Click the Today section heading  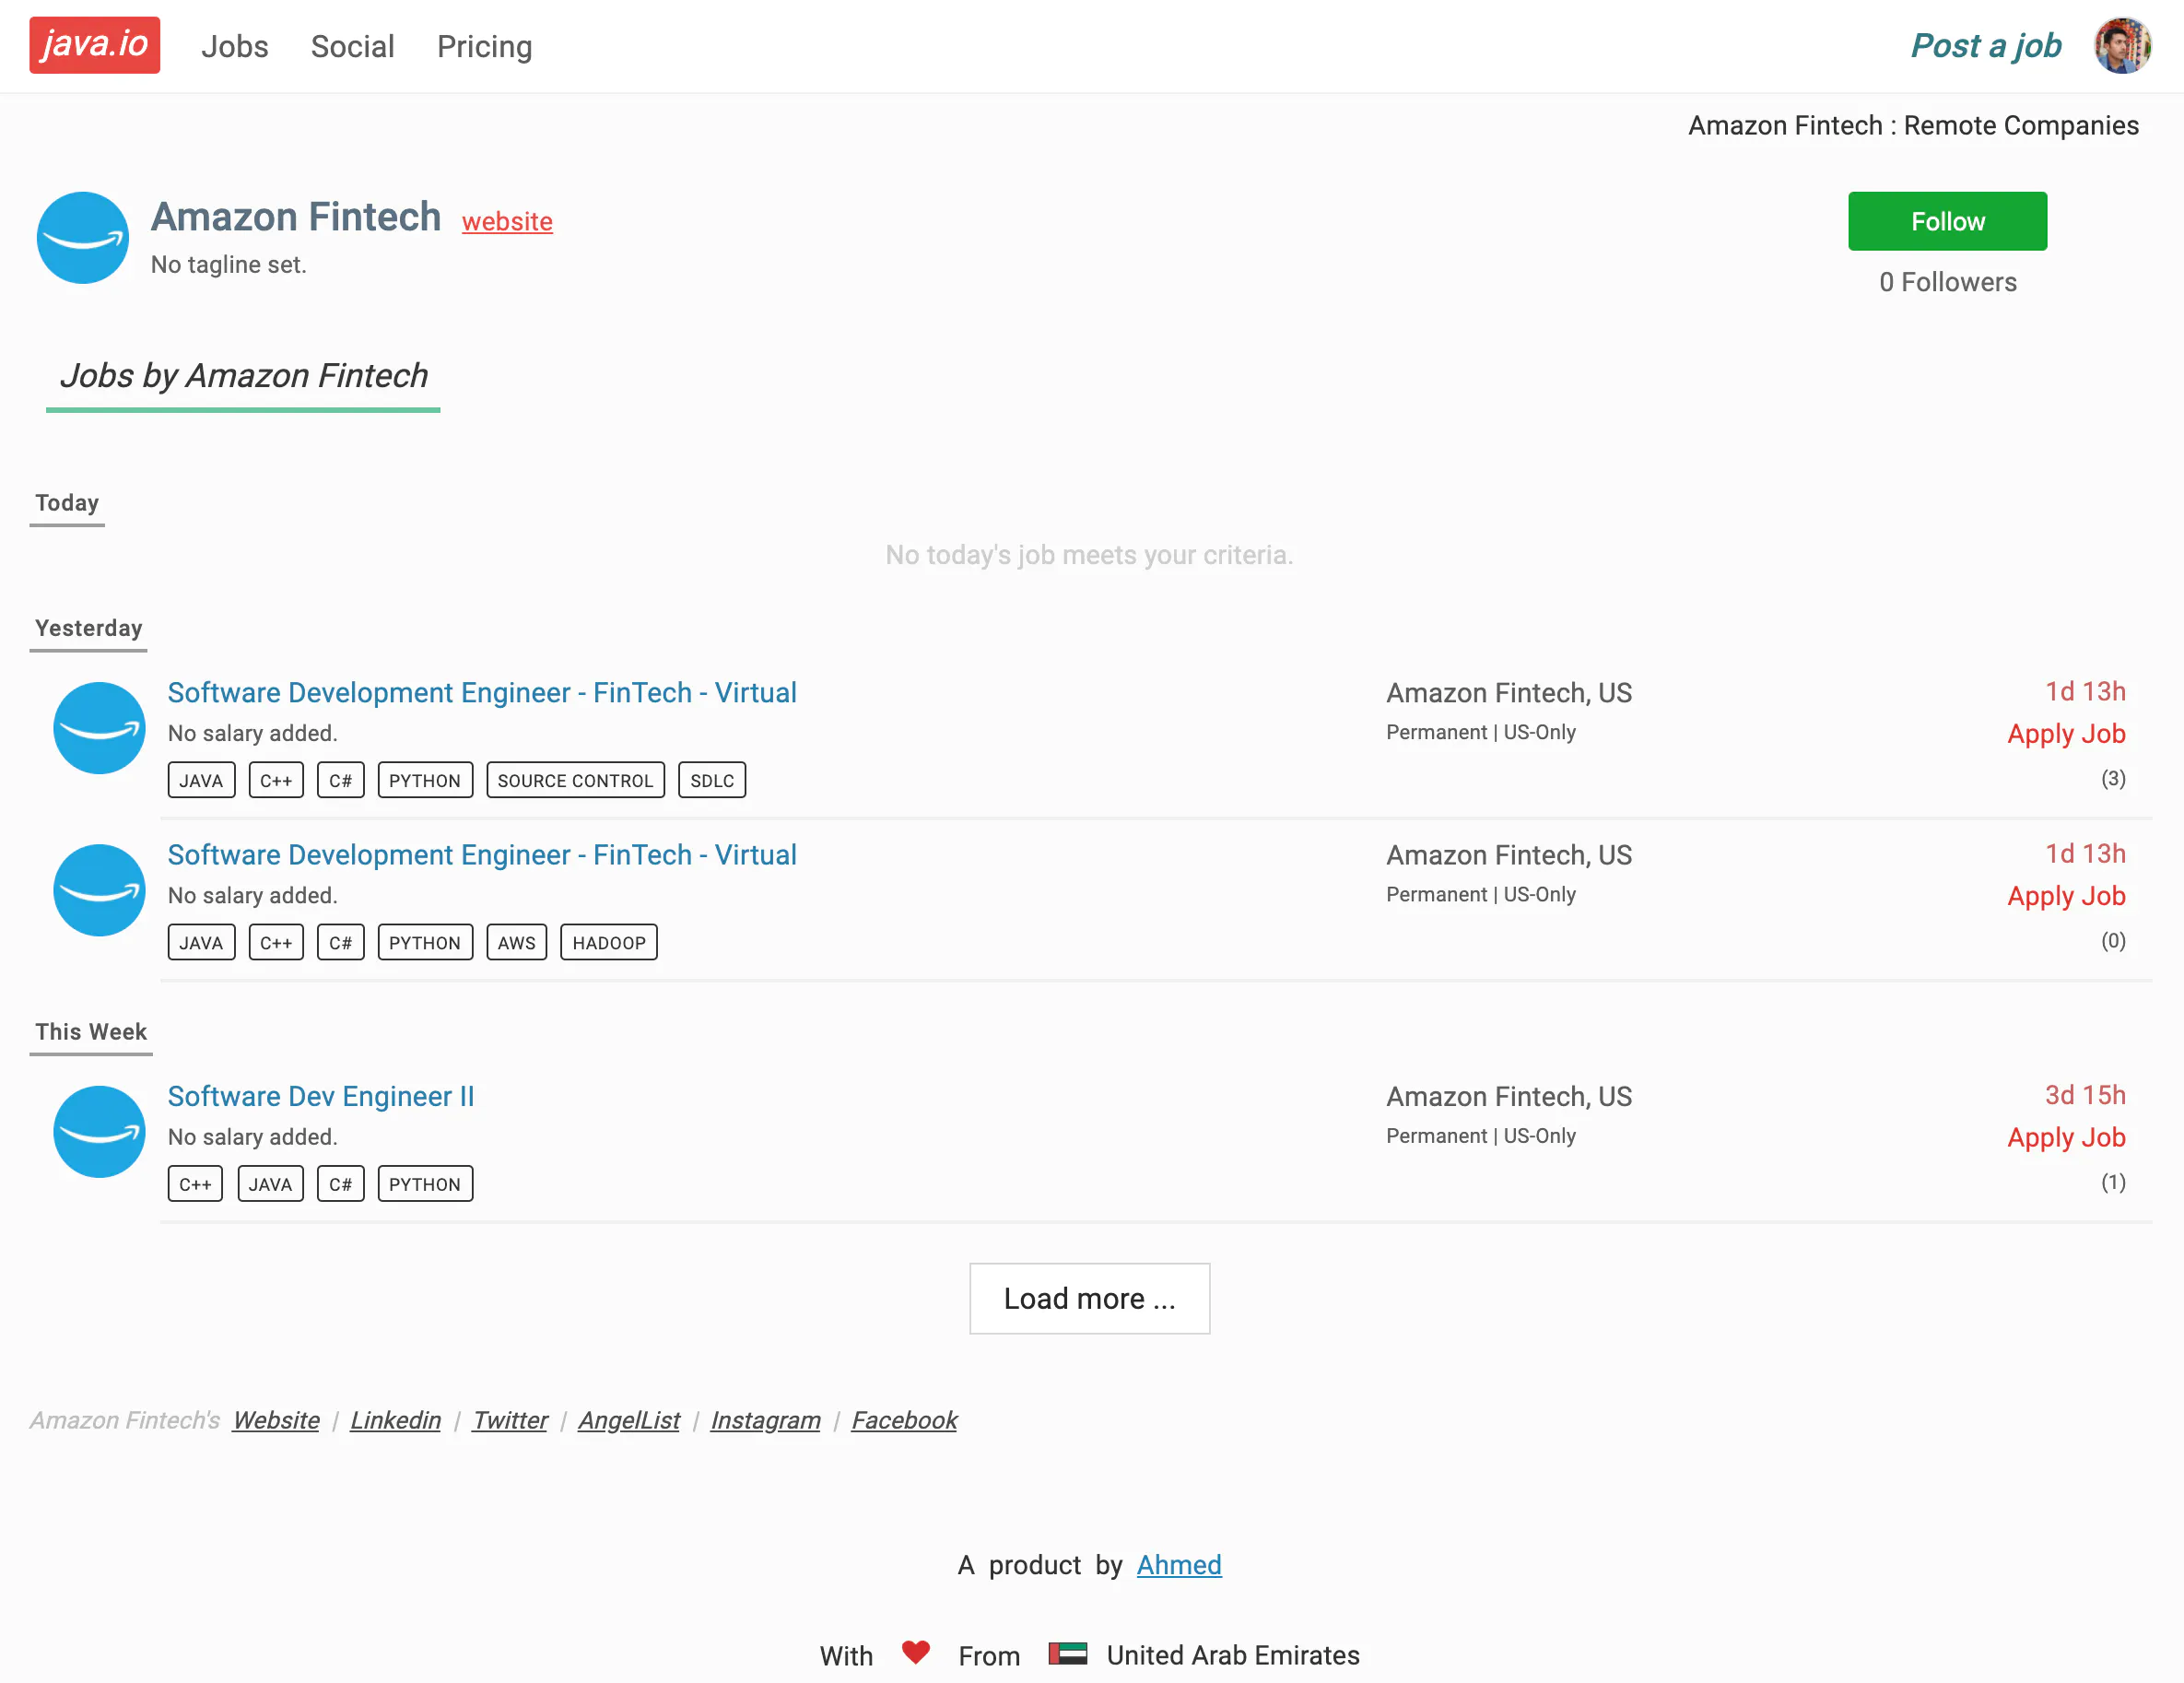[67, 503]
